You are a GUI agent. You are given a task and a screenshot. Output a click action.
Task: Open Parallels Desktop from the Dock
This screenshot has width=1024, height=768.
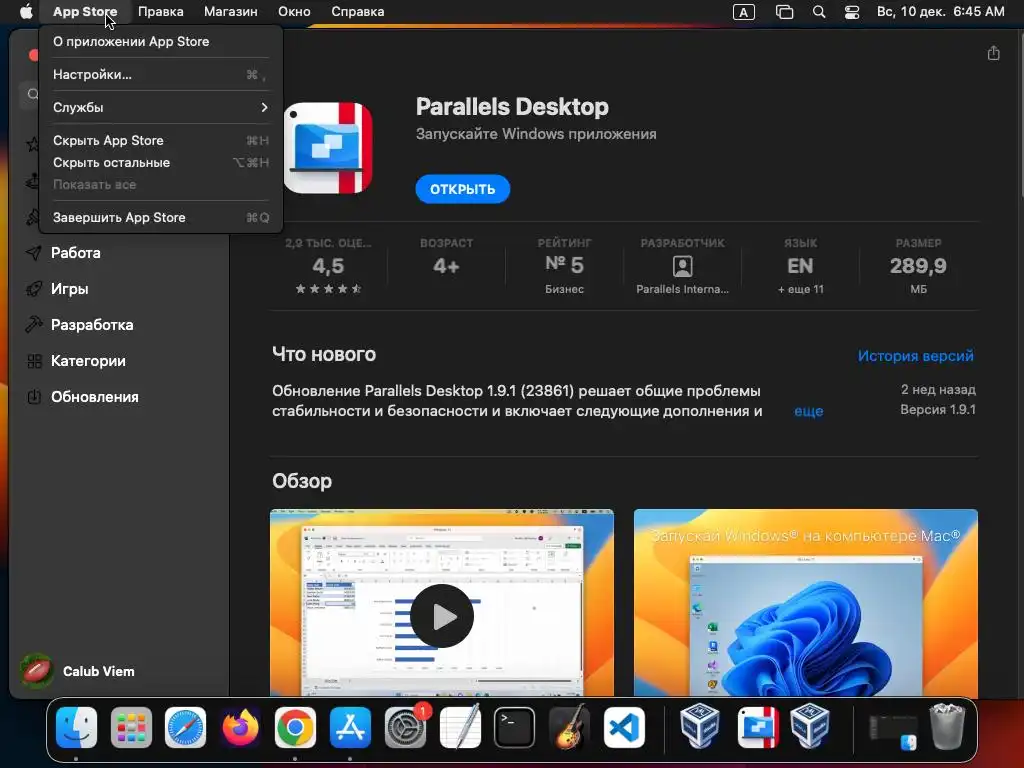[x=758, y=727]
